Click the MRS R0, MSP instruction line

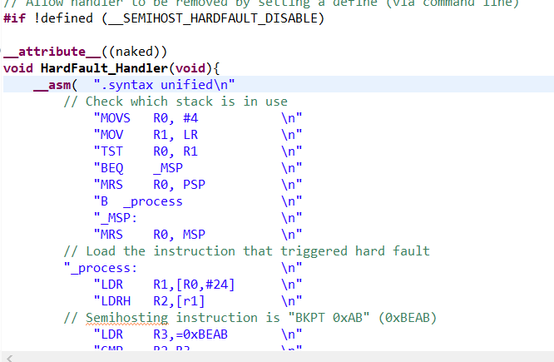[198, 235]
